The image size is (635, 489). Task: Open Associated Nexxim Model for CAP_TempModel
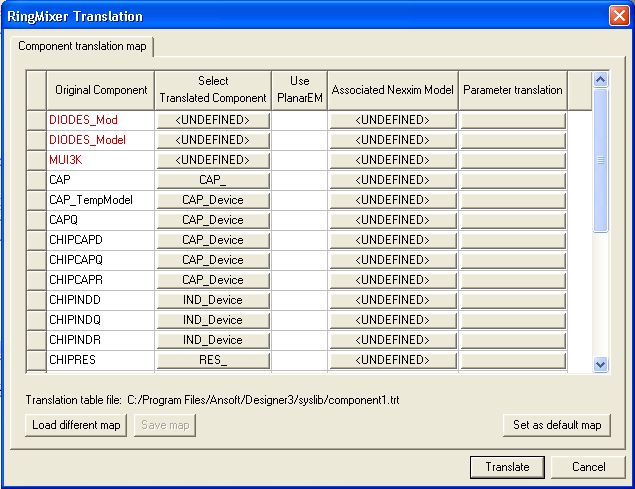[393, 200]
